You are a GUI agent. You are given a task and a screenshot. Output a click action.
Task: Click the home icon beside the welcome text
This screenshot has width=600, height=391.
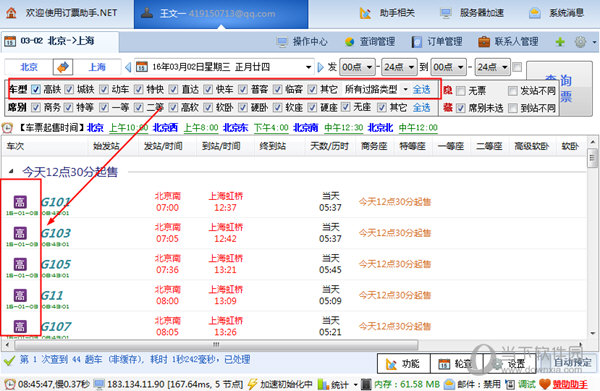click(11, 13)
